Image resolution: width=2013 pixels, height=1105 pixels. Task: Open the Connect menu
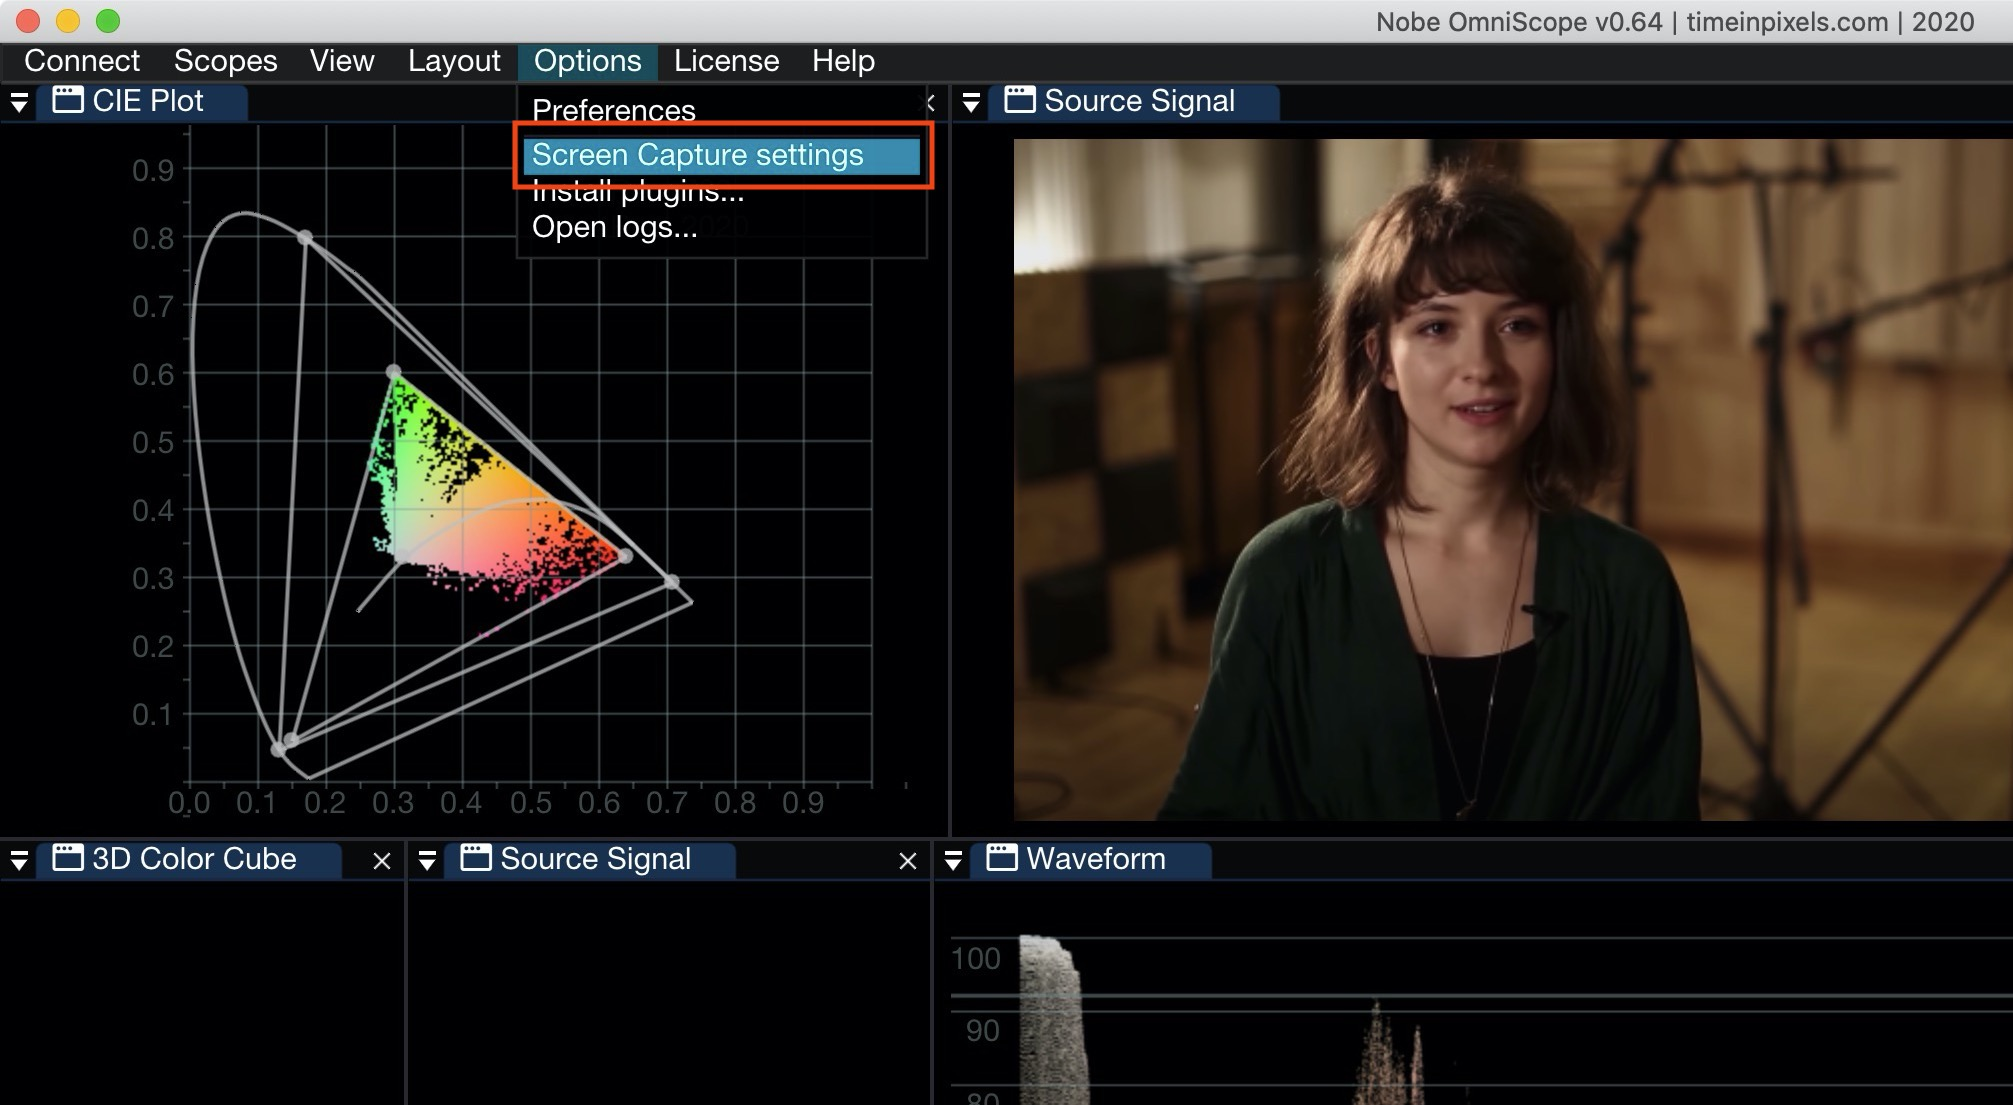click(x=82, y=61)
